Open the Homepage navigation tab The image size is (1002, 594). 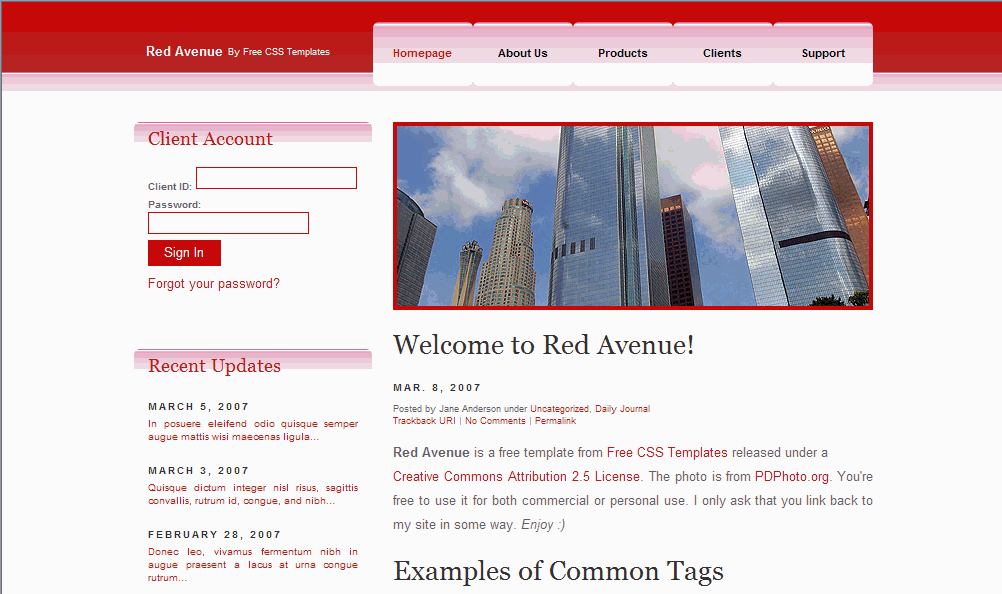pyautogui.click(x=422, y=53)
